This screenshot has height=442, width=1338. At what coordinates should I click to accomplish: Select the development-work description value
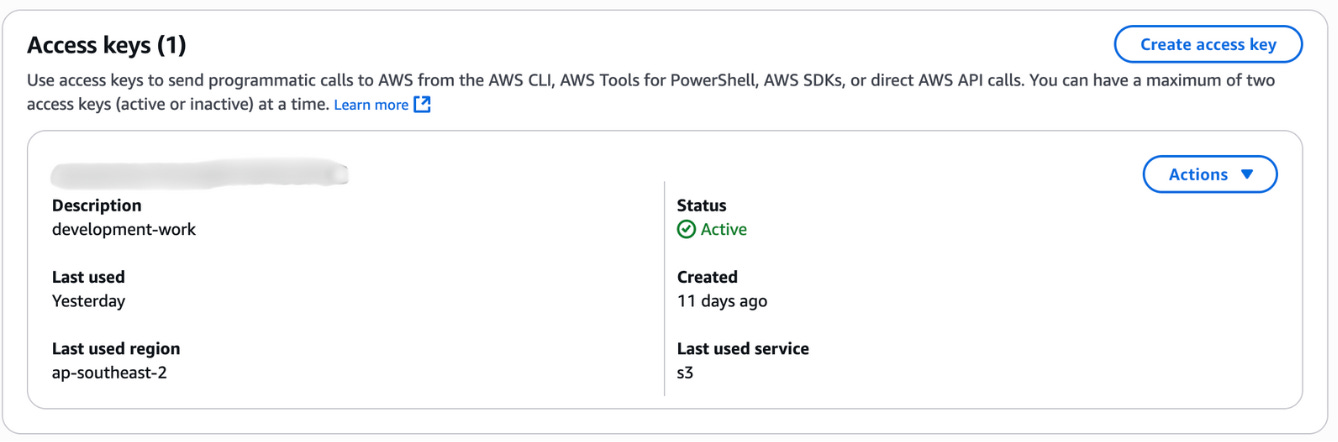[x=124, y=229]
